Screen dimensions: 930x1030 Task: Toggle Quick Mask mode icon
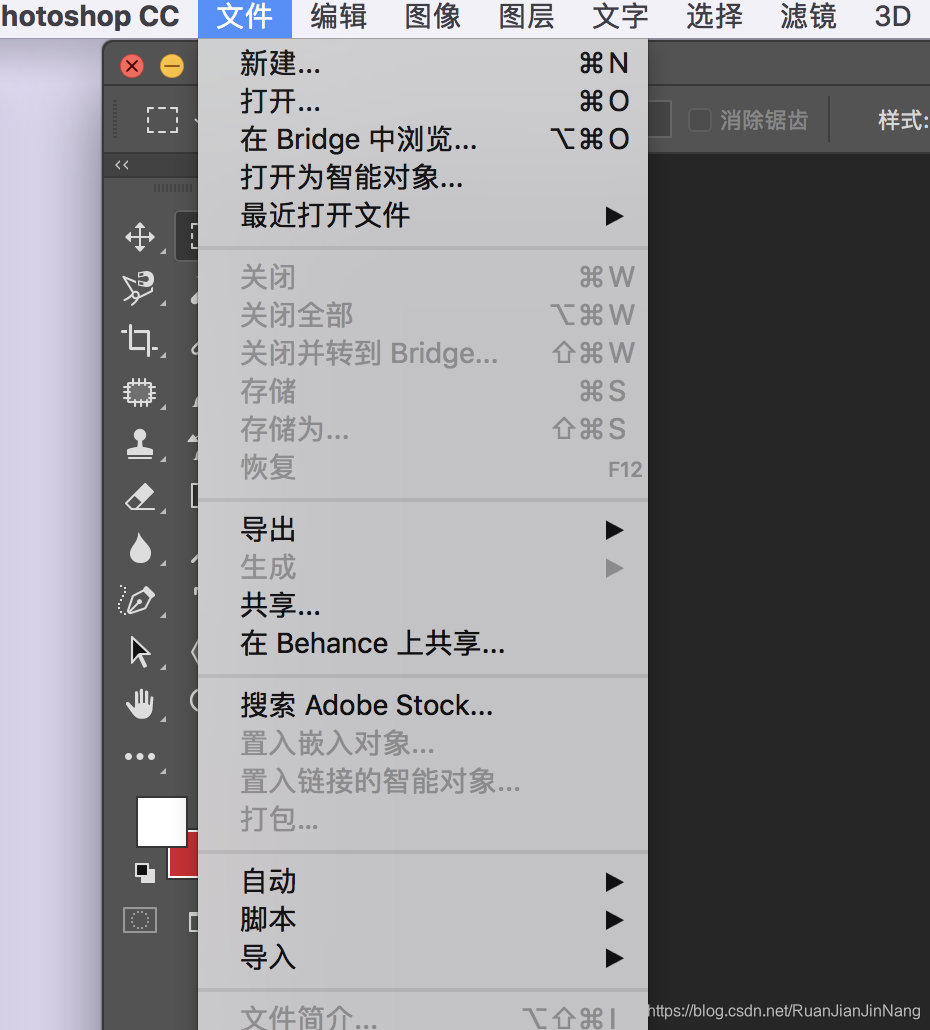(140, 920)
